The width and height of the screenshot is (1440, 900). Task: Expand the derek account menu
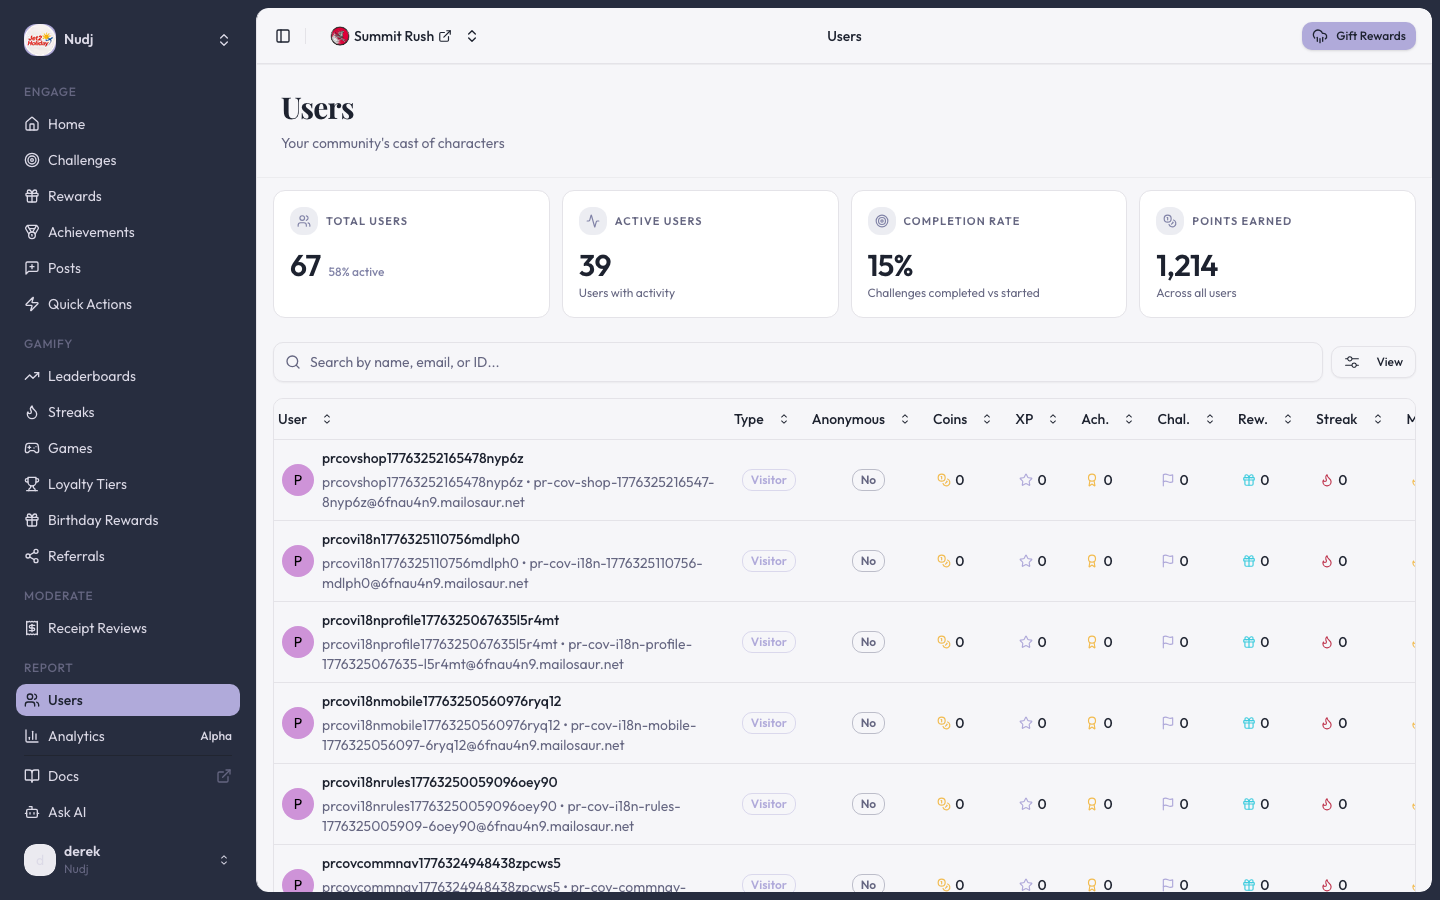(x=223, y=860)
